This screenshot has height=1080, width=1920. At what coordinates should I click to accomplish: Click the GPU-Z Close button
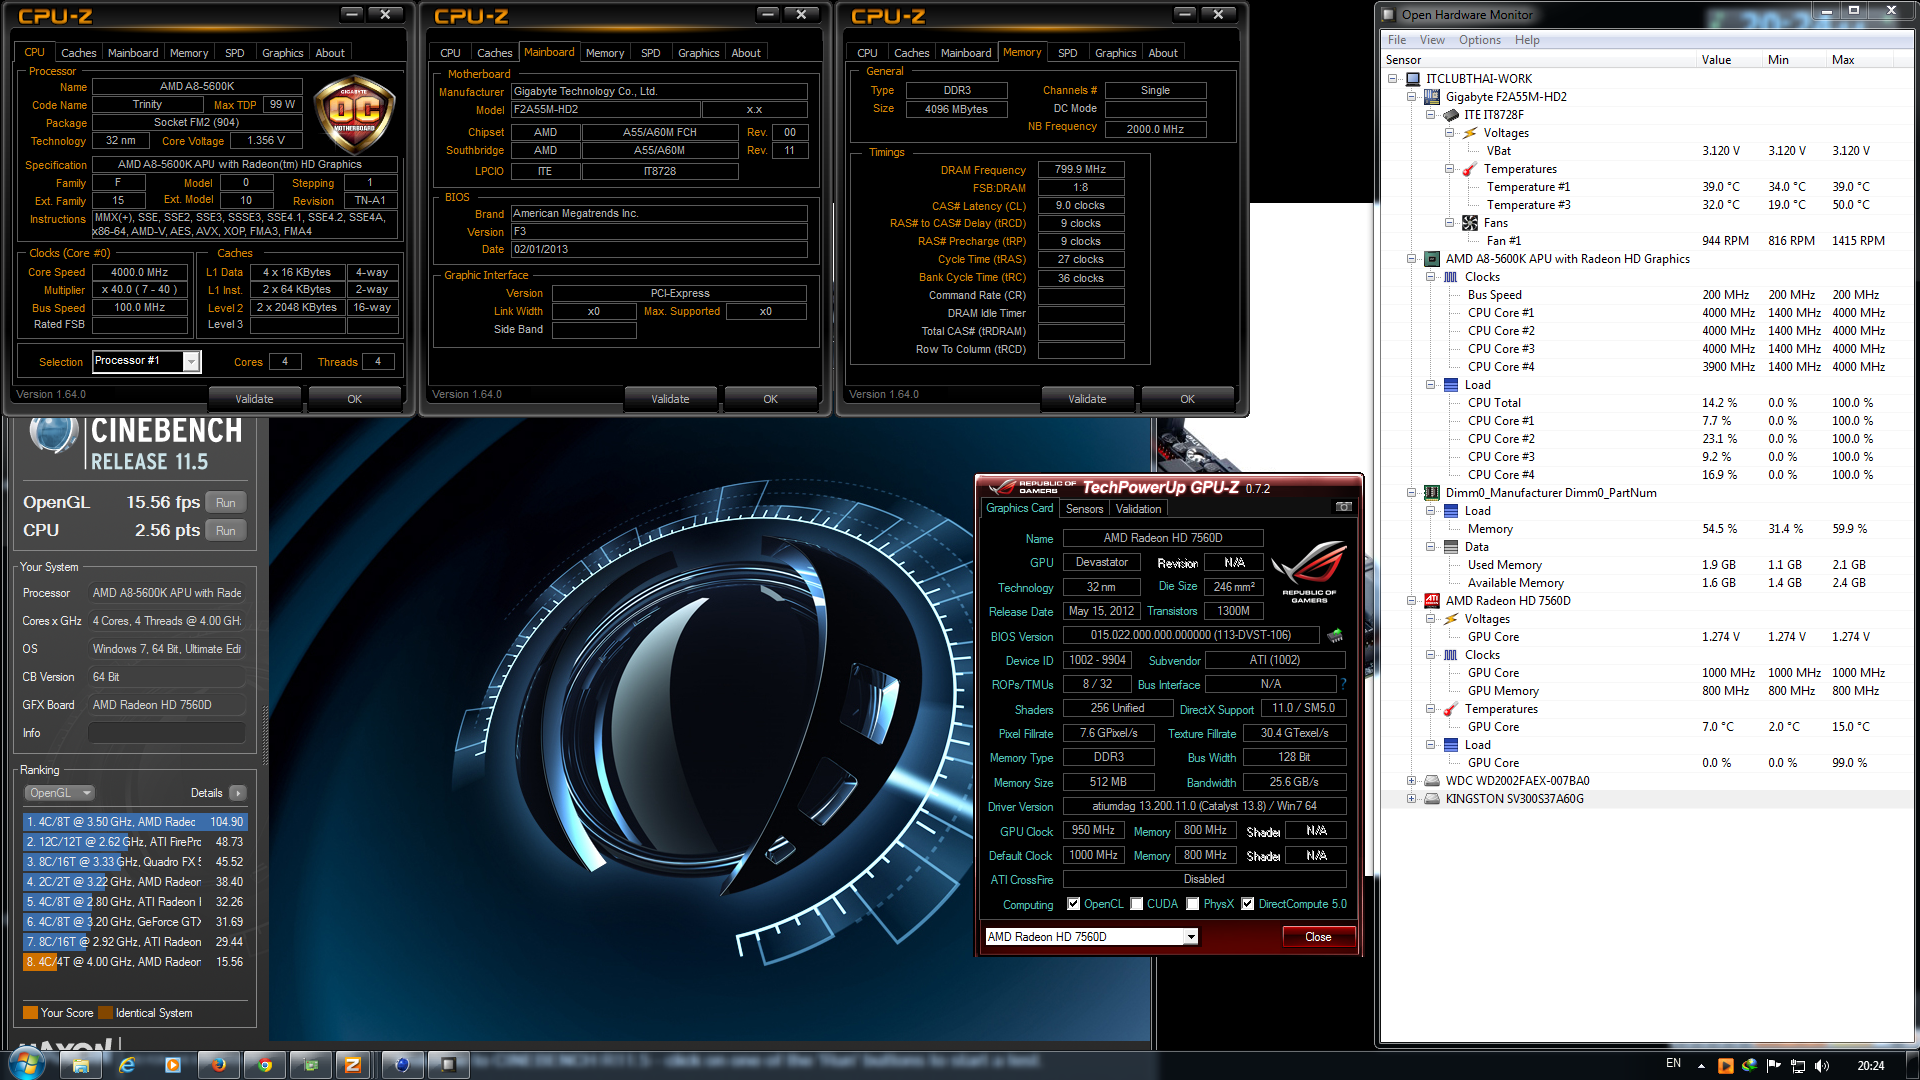[1317, 937]
